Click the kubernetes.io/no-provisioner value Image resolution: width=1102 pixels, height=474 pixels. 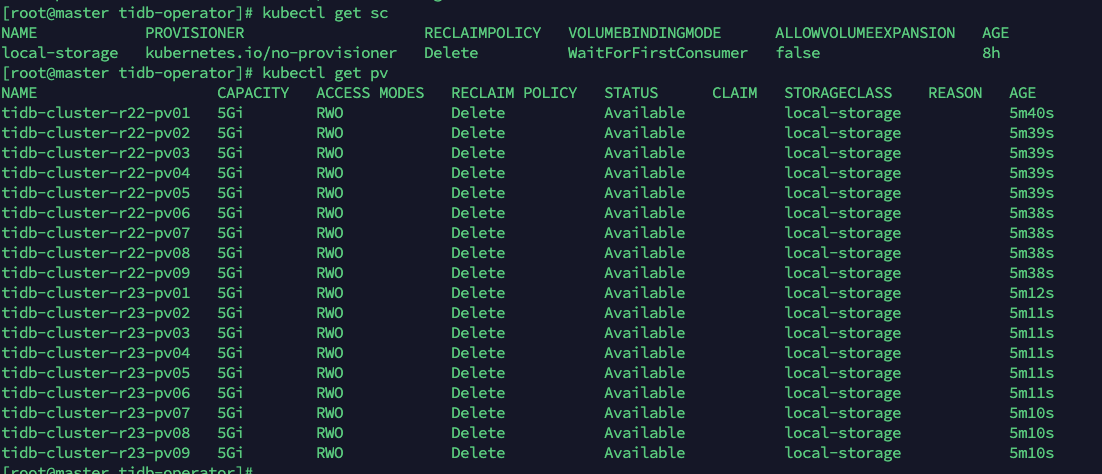coord(271,53)
